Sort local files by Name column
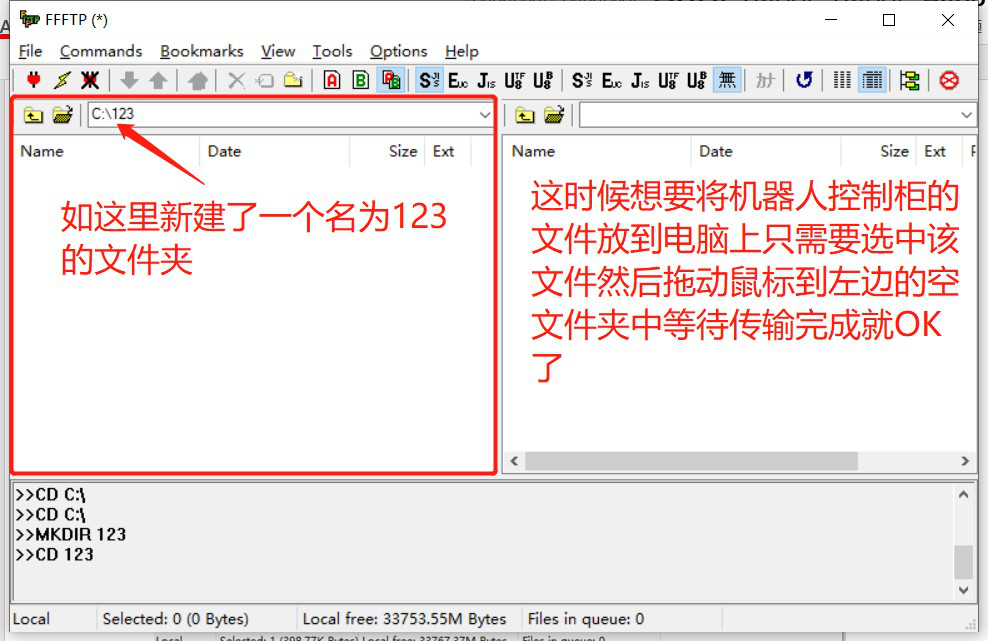This screenshot has height=641, width=988. click(x=41, y=151)
